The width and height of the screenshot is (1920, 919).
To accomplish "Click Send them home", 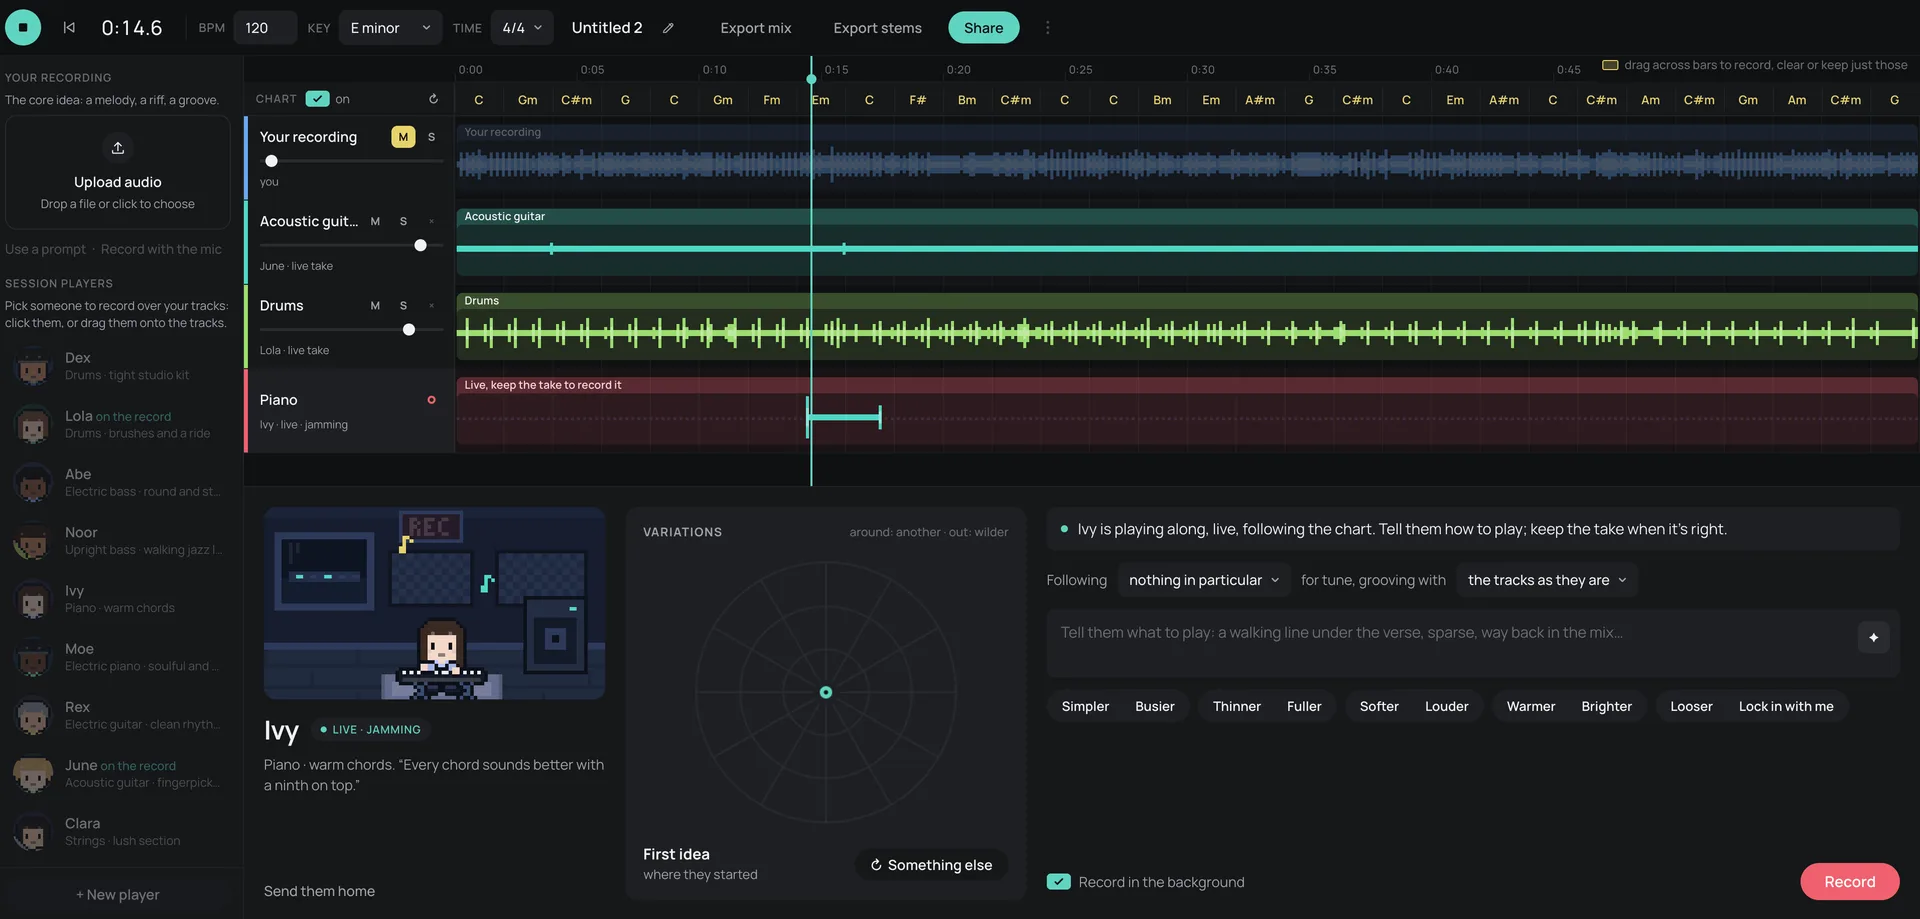I will point(319,891).
